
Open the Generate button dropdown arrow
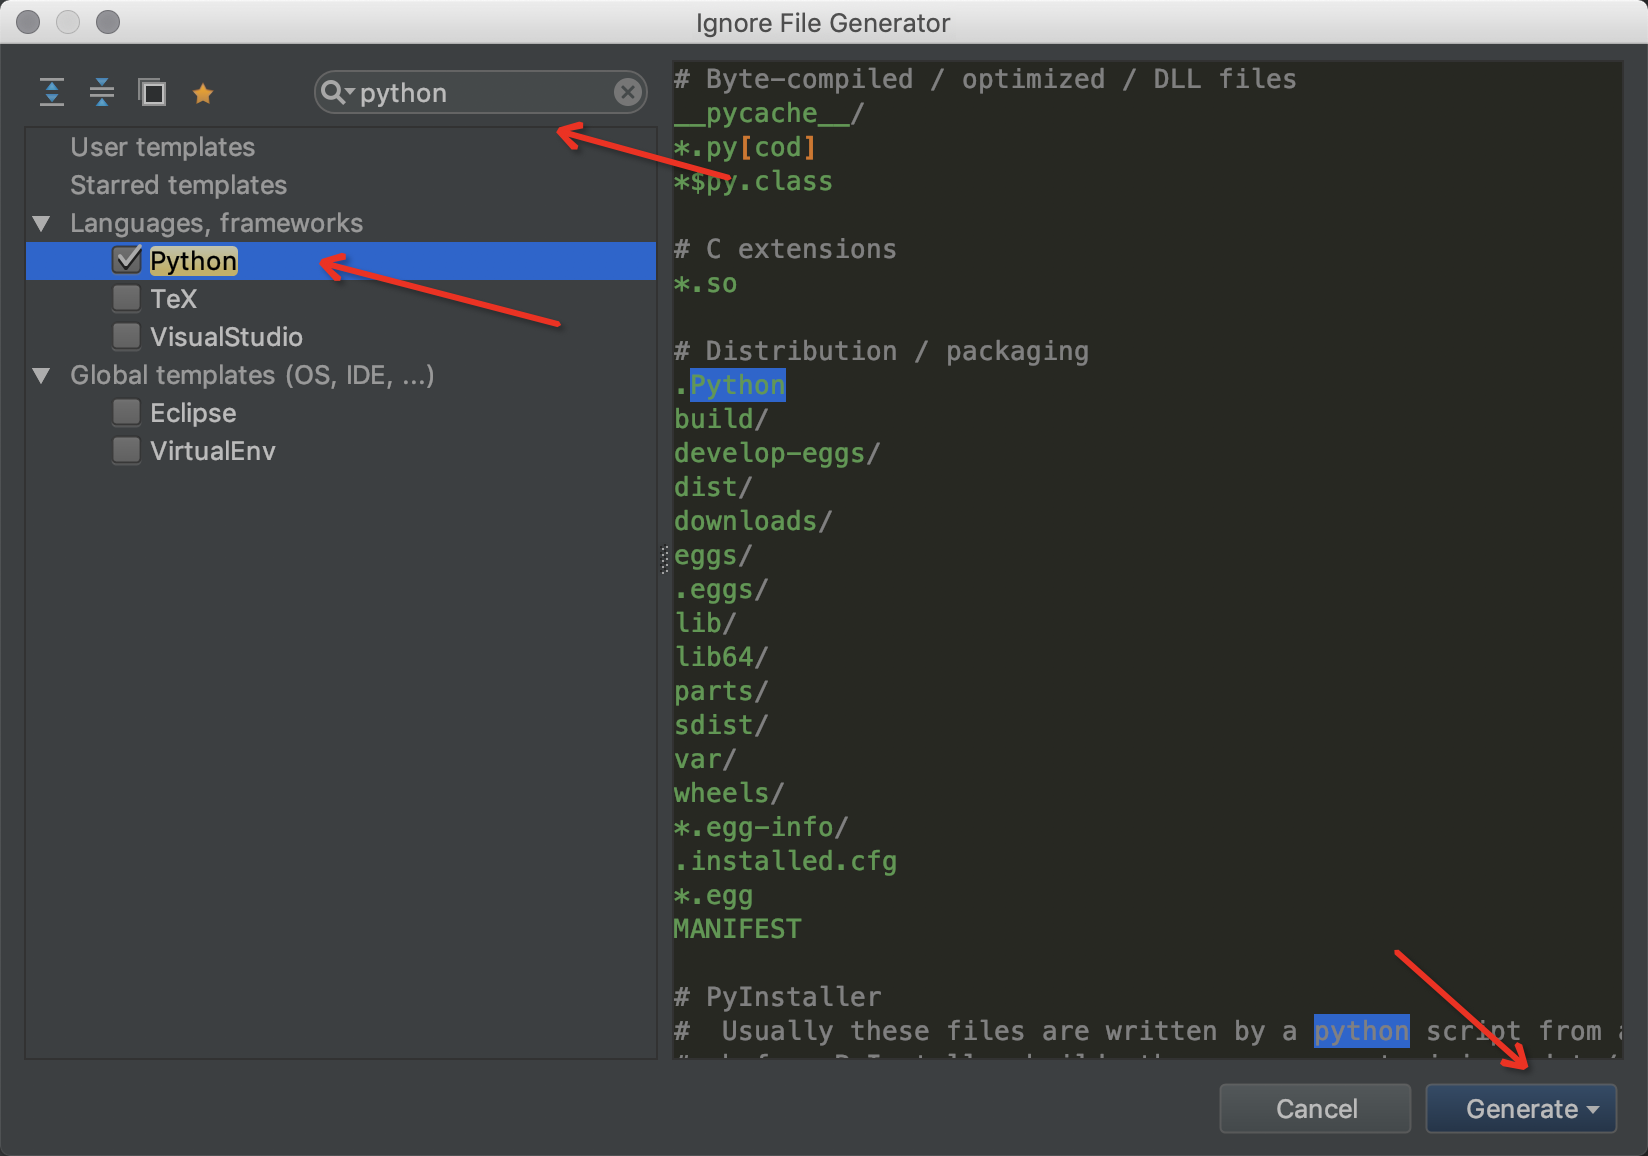click(1593, 1109)
